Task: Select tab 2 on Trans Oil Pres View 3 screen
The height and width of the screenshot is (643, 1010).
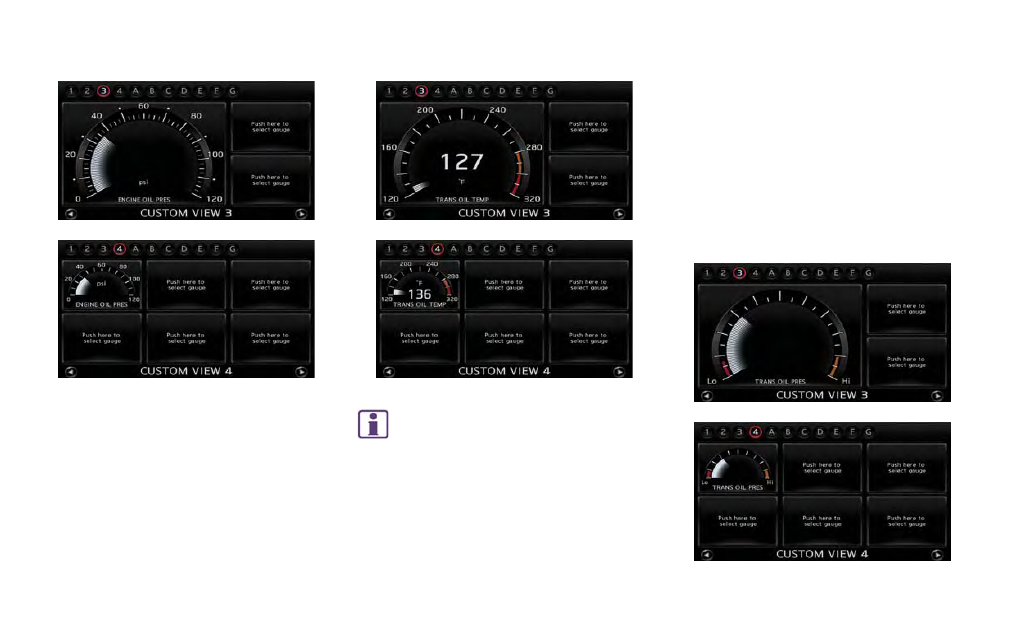Action: tap(723, 273)
